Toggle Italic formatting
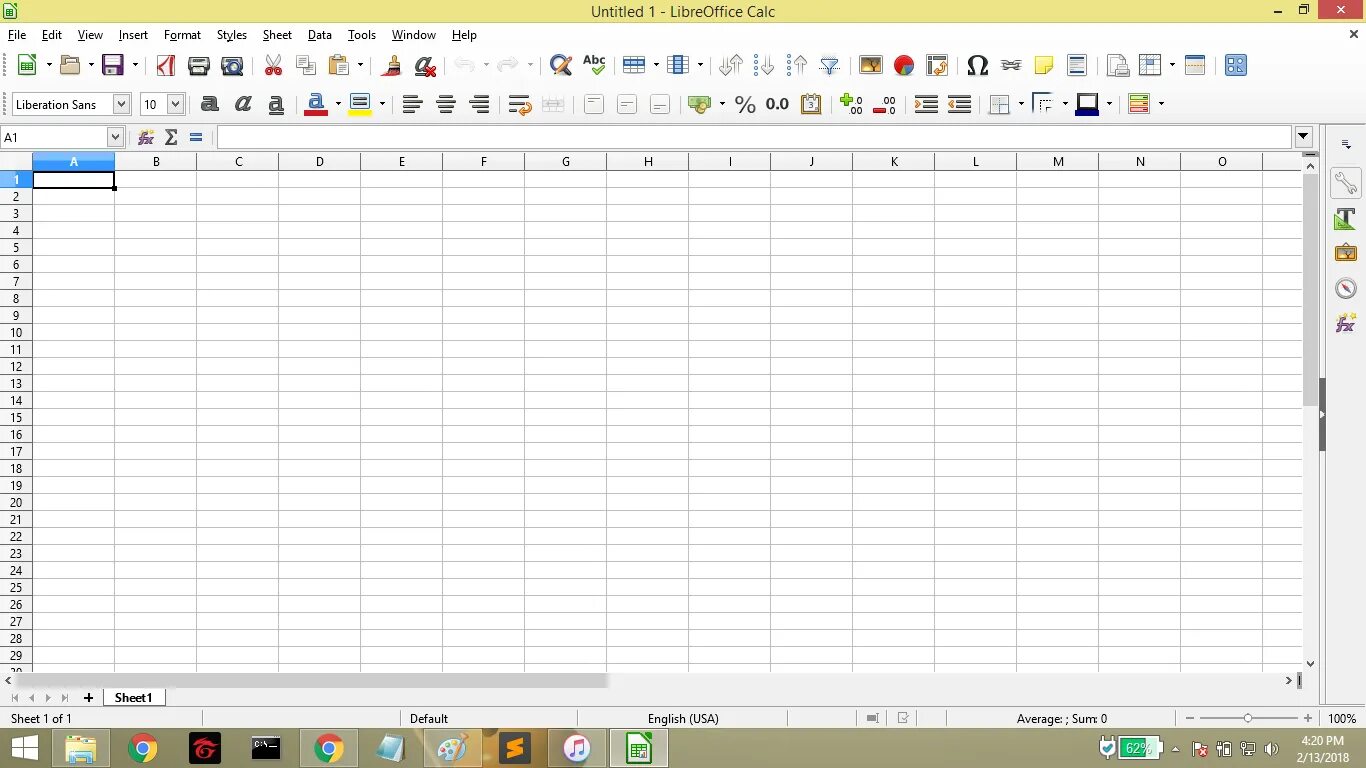This screenshot has height=768, width=1366. [x=243, y=104]
